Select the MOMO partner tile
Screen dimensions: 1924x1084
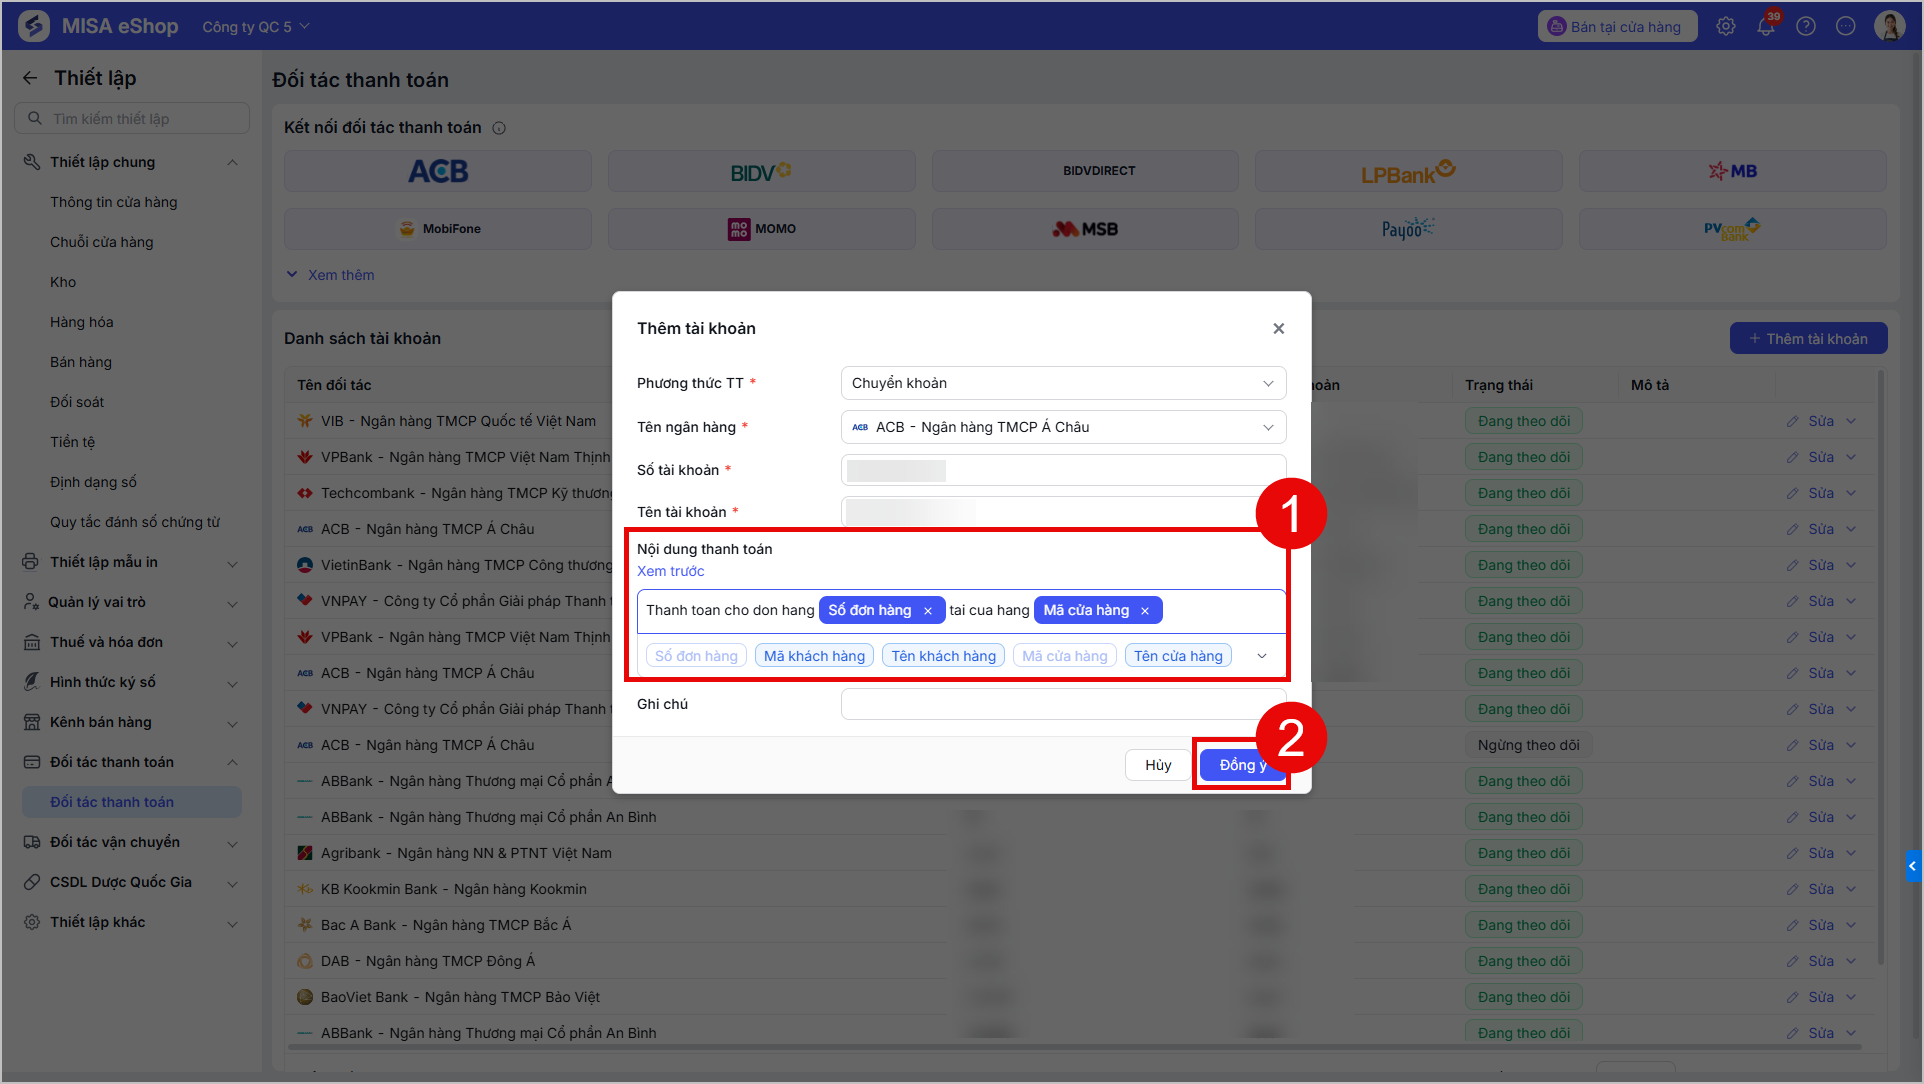tap(761, 229)
